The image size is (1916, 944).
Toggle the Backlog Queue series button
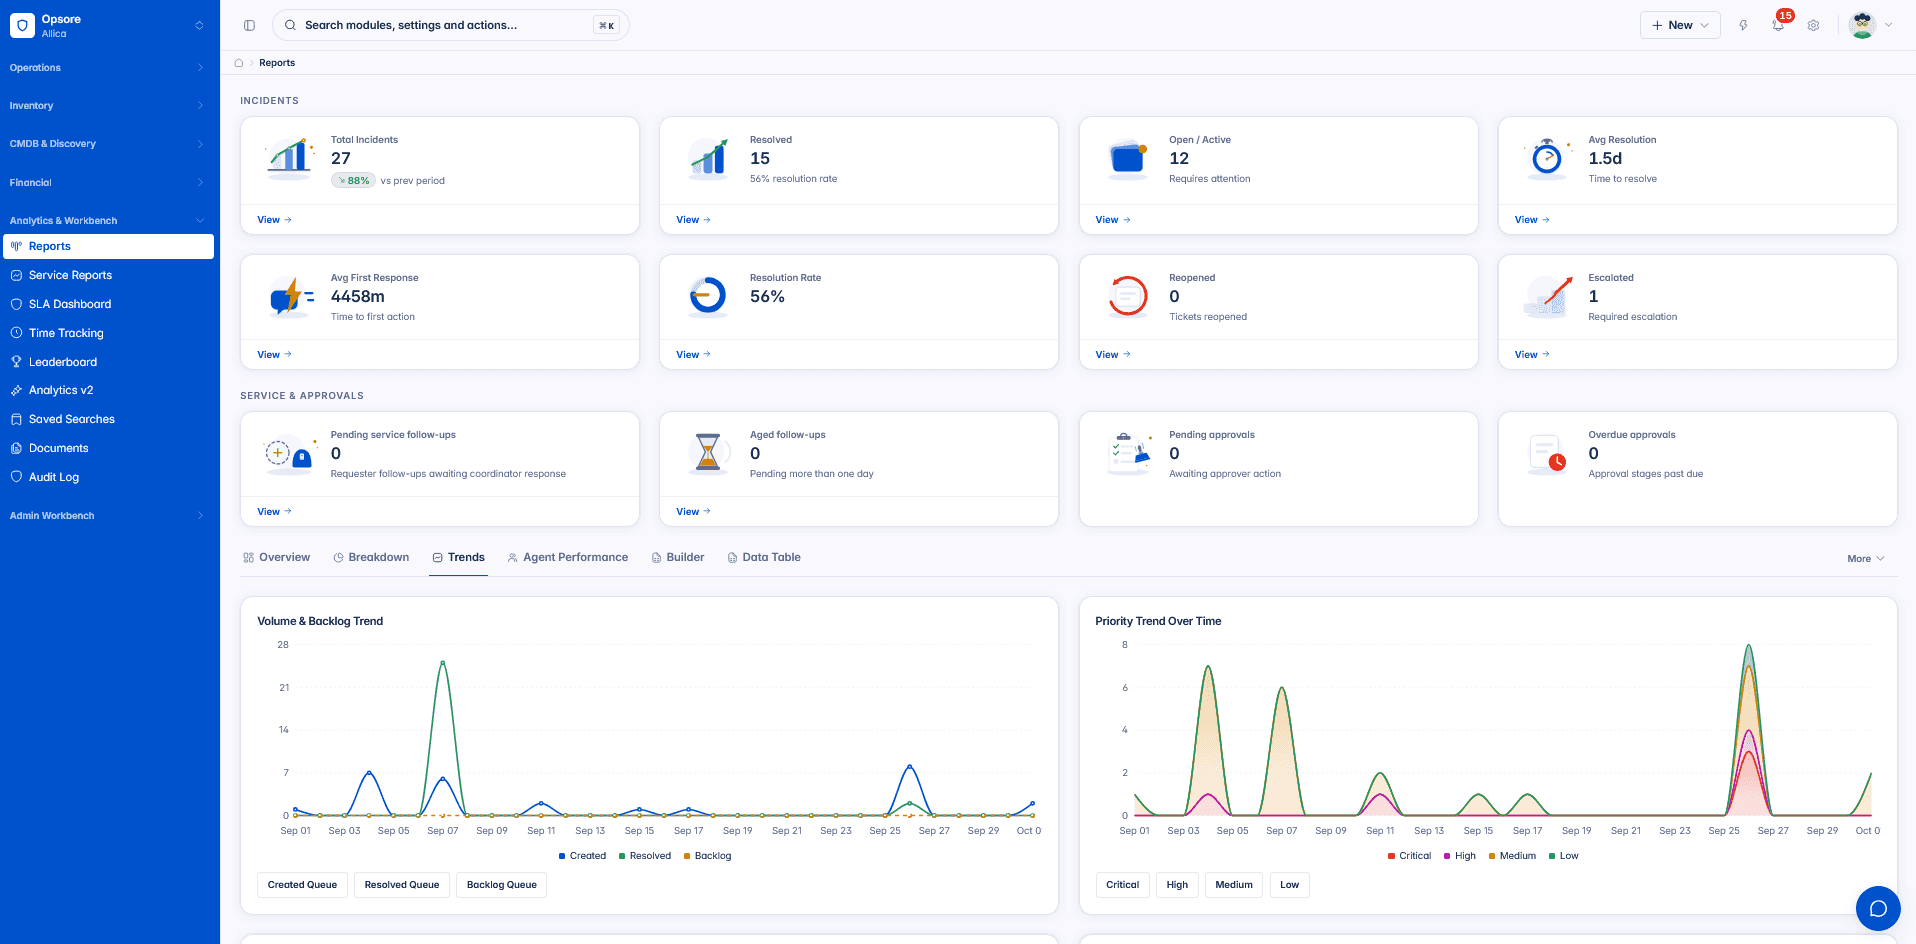pyautogui.click(x=502, y=885)
